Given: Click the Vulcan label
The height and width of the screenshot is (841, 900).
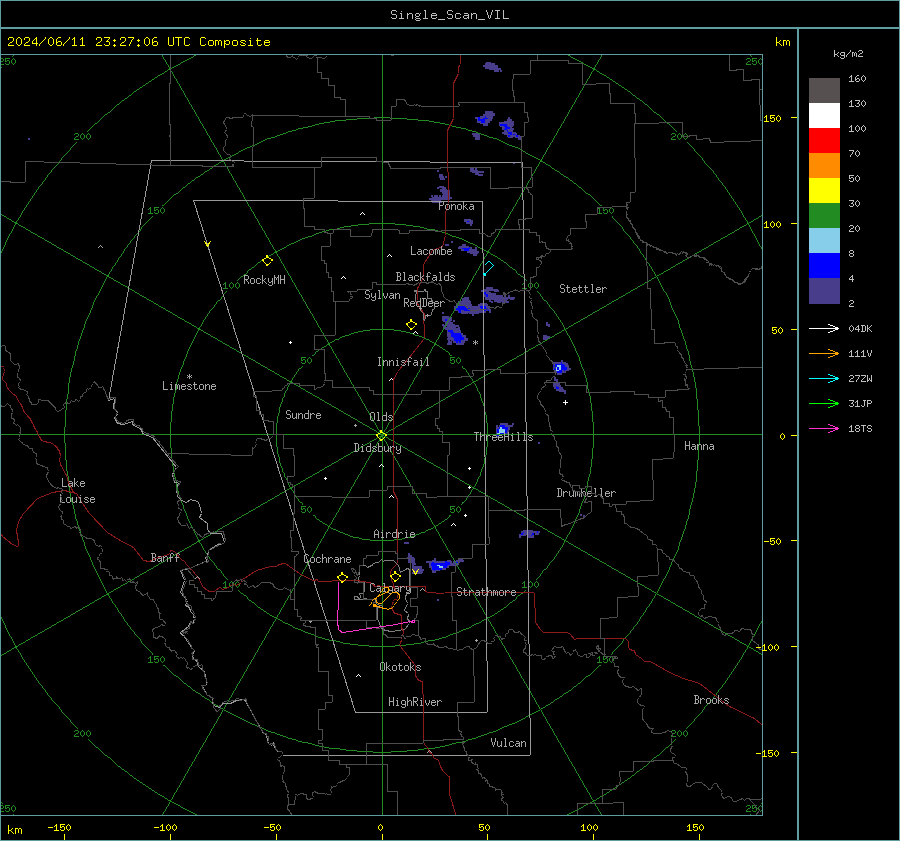Looking at the screenshot, I should (508, 743).
